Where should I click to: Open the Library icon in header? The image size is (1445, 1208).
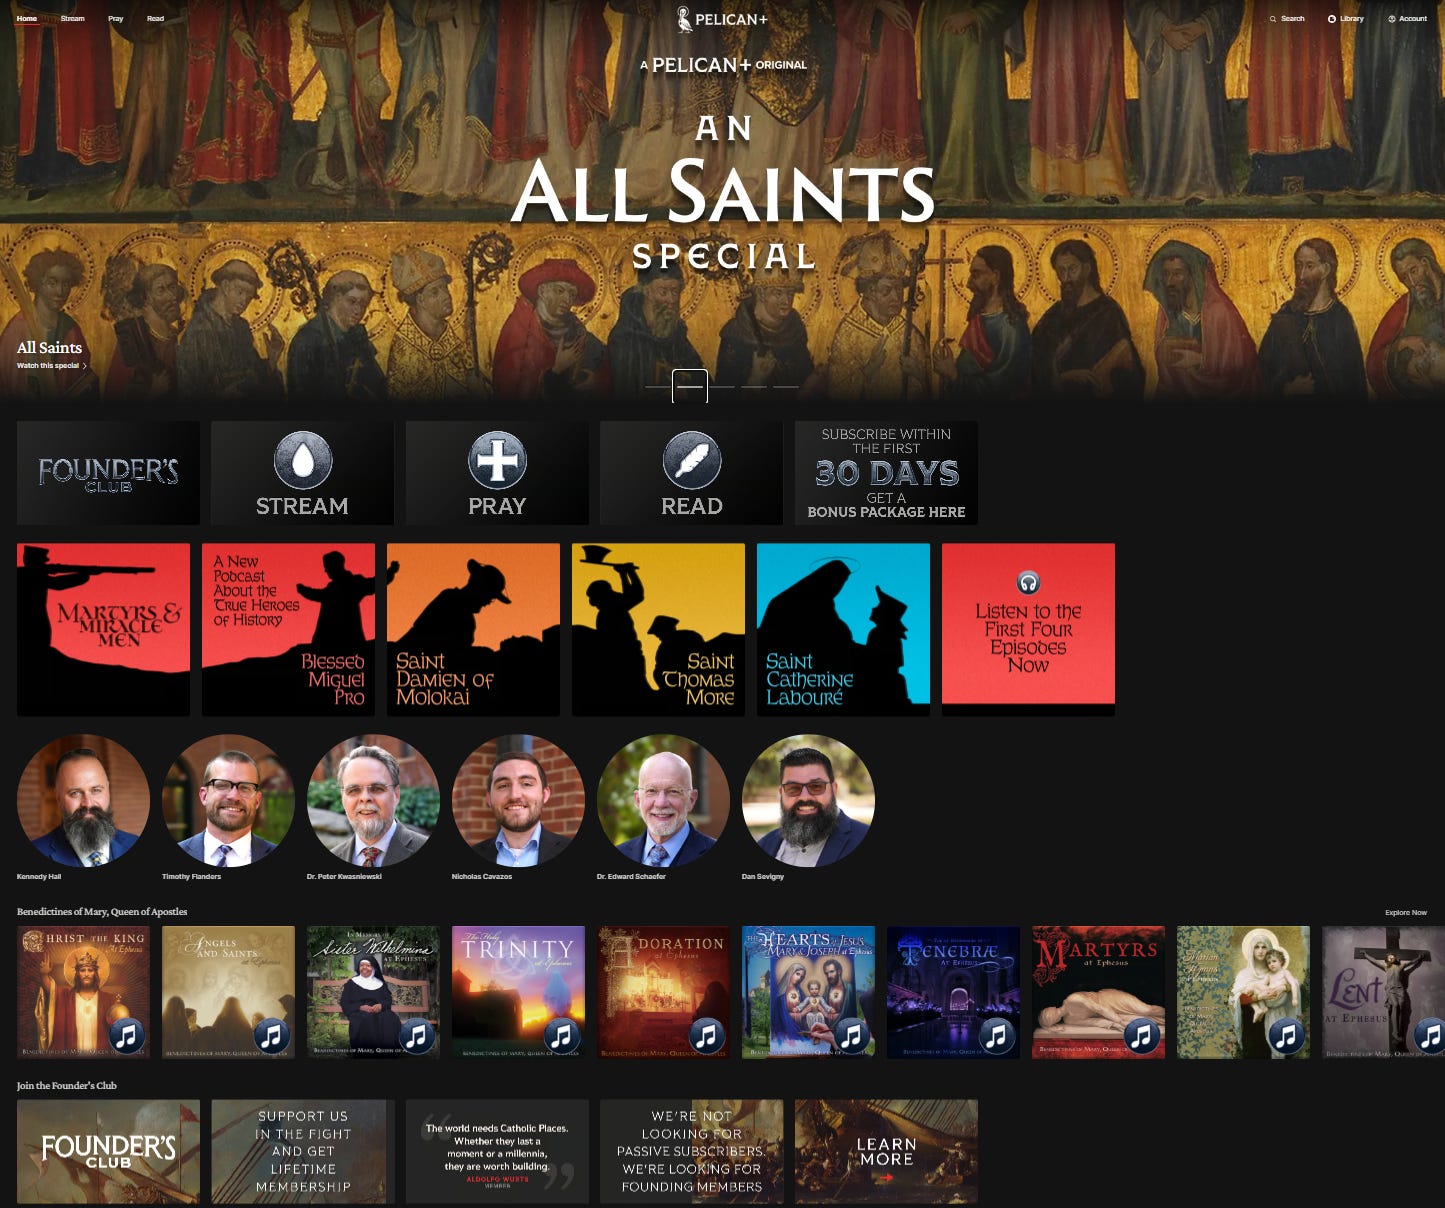(x=1332, y=19)
